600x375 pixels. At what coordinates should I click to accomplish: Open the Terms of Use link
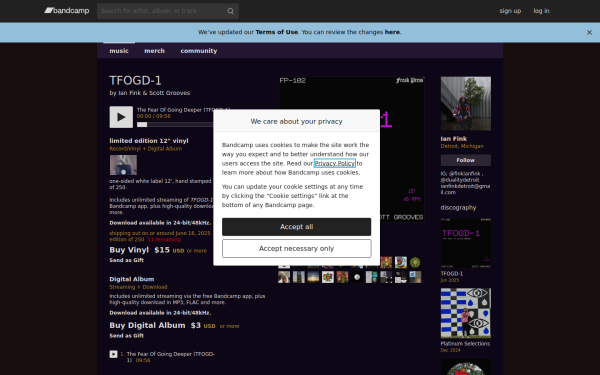click(x=276, y=32)
